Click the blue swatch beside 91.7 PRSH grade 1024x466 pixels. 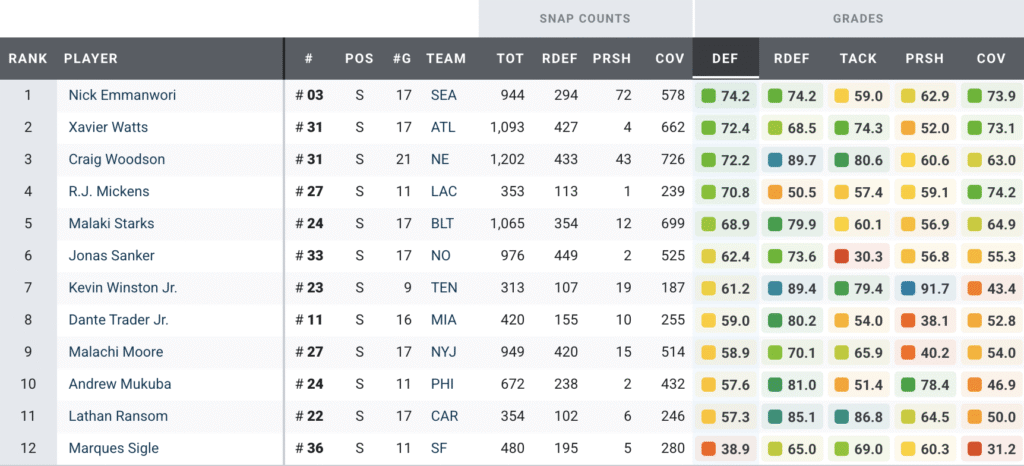point(908,288)
